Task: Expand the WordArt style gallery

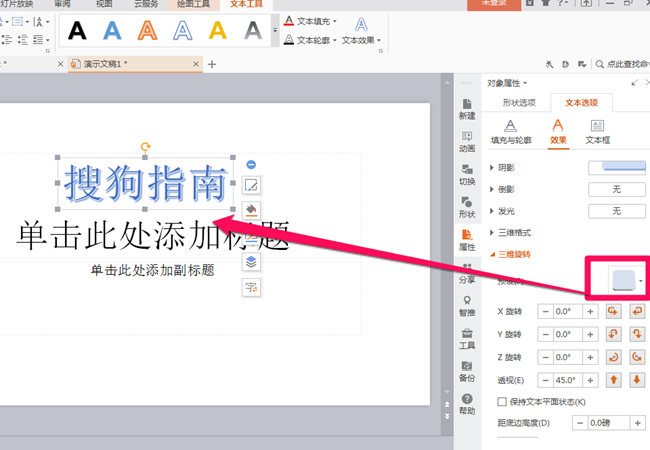Action: point(275,30)
